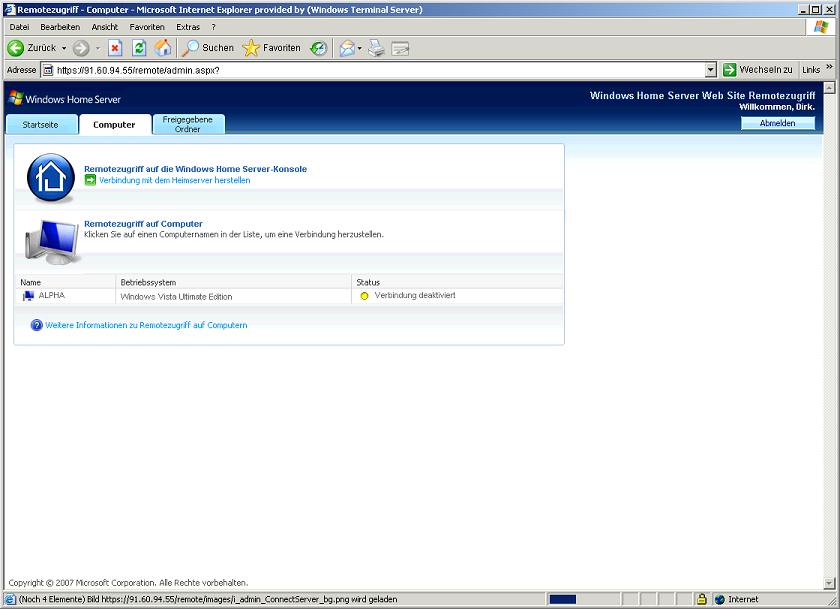
Task: Click the printer icon in toolbar
Action: [x=376, y=48]
